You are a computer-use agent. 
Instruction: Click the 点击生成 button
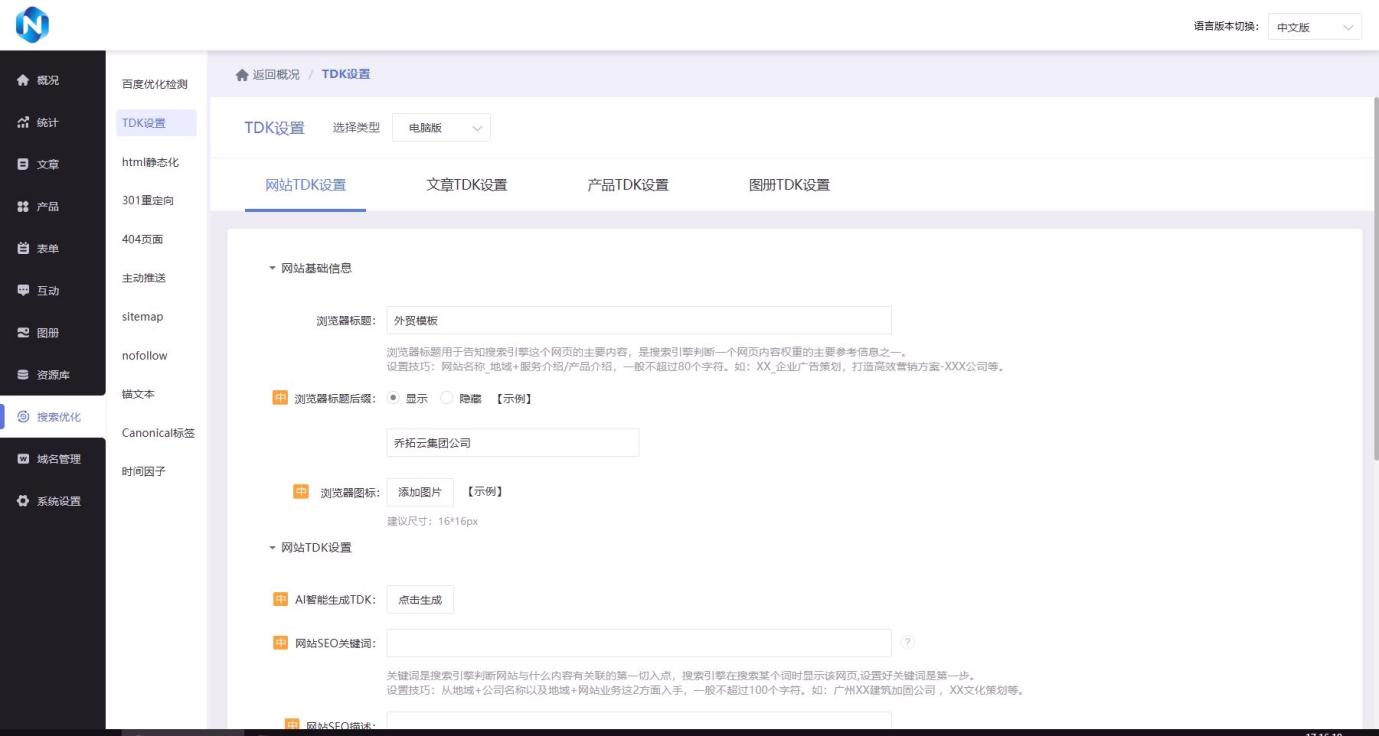[x=420, y=600]
